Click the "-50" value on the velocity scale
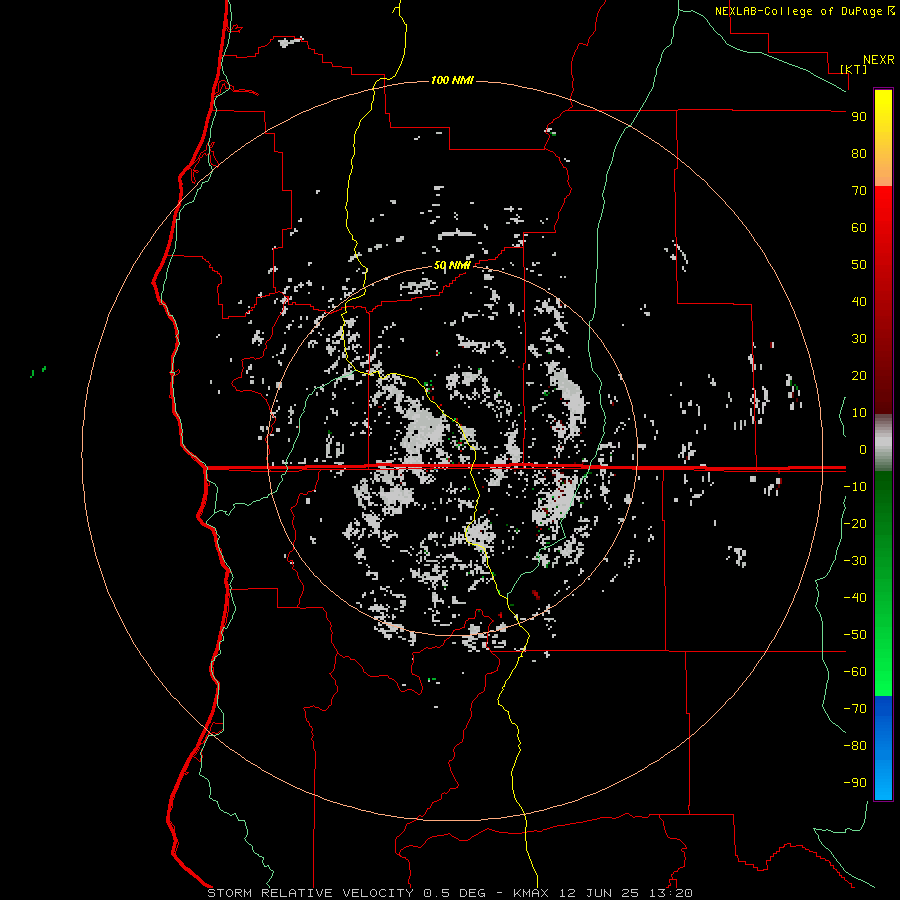900x900 pixels. click(x=855, y=635)
